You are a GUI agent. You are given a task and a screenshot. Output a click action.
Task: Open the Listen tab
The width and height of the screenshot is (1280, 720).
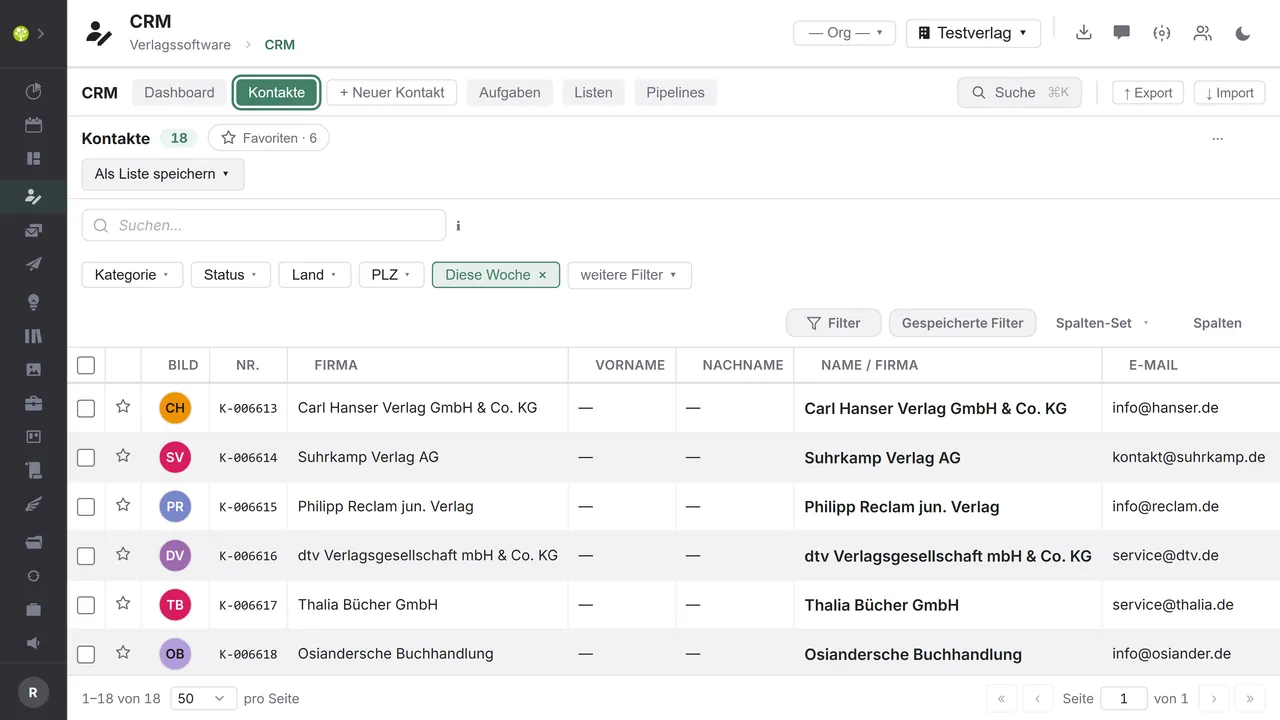[x=593, y=93]
